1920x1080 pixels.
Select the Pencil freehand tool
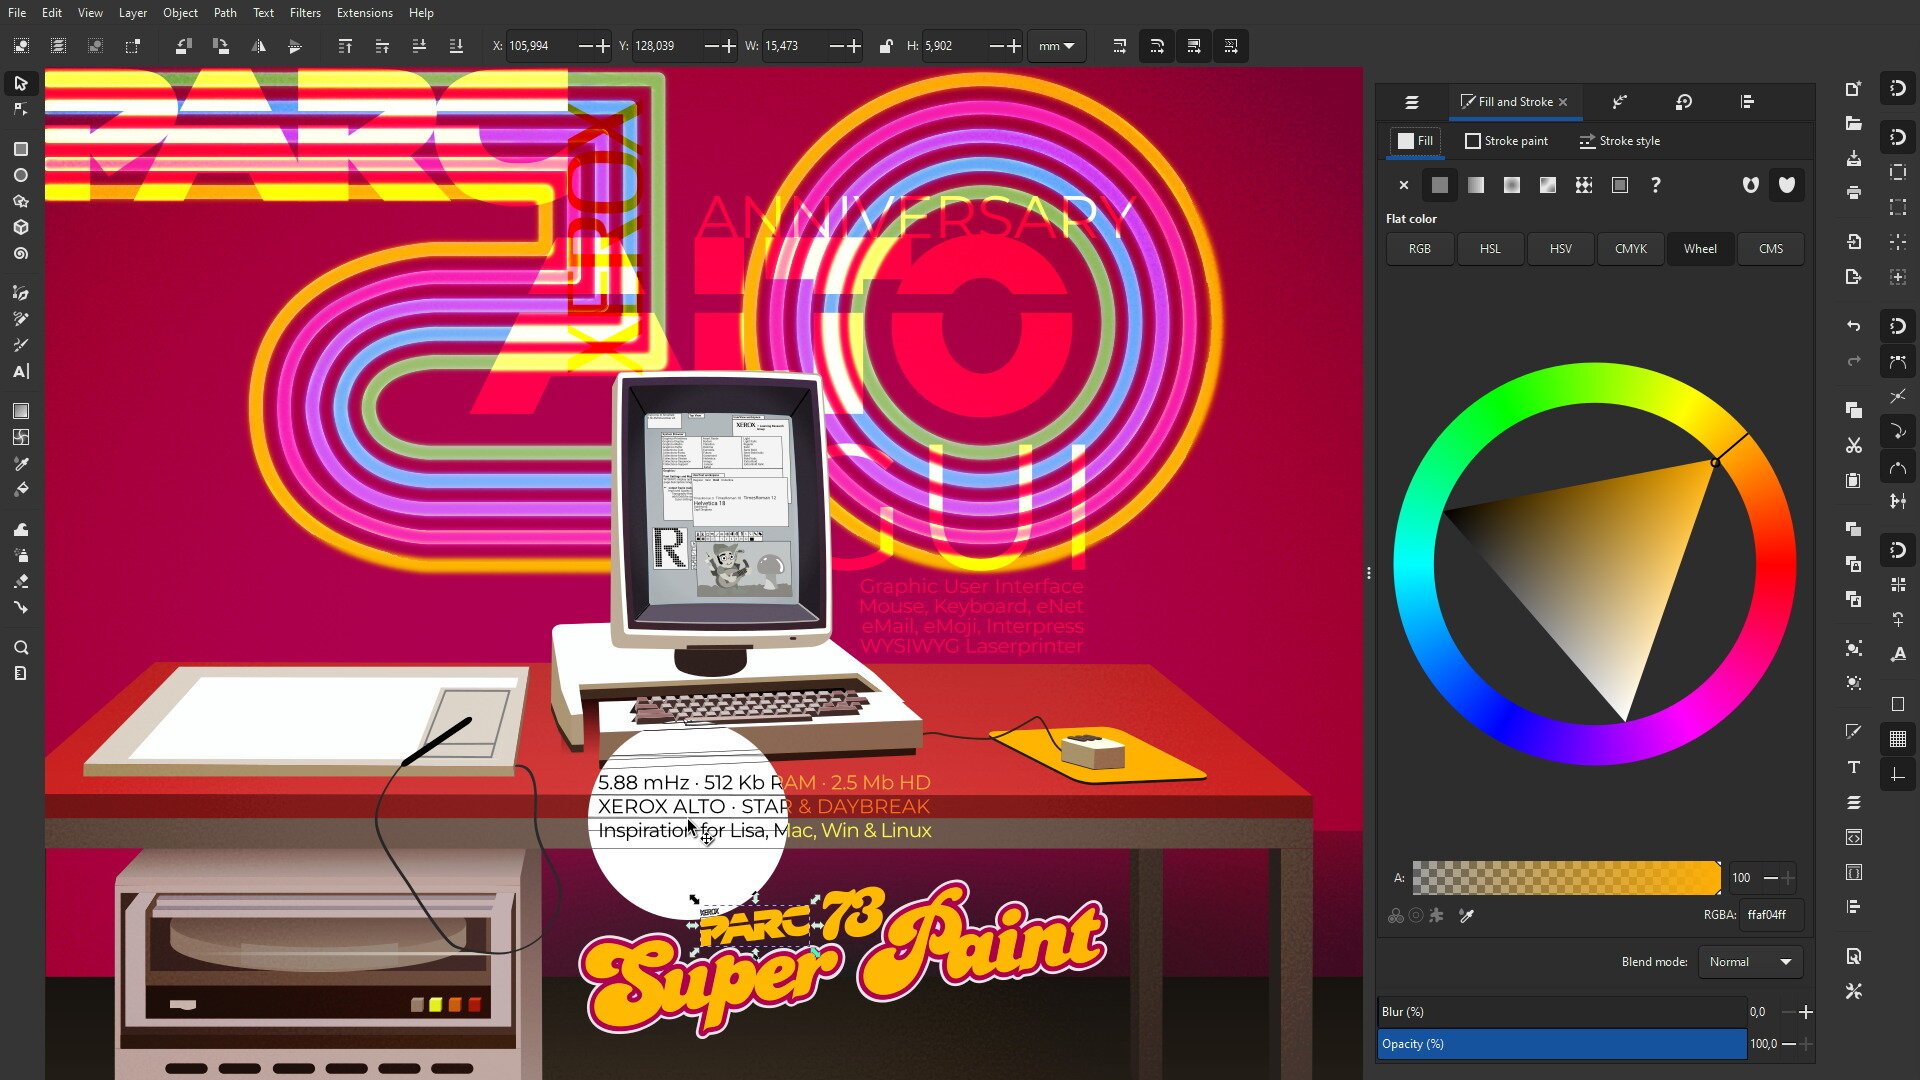(20, 319)
